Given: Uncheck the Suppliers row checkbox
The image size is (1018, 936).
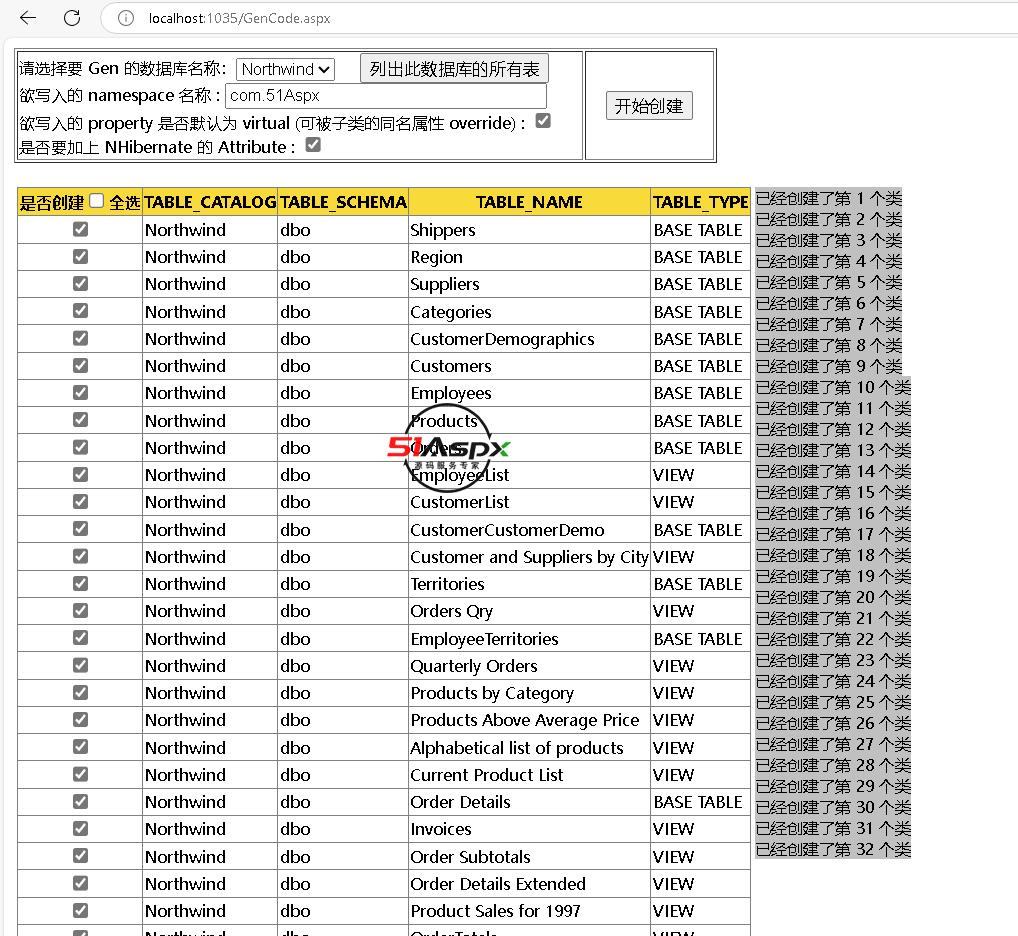Looking at the screenshot, I should click(x=81, y=284).
